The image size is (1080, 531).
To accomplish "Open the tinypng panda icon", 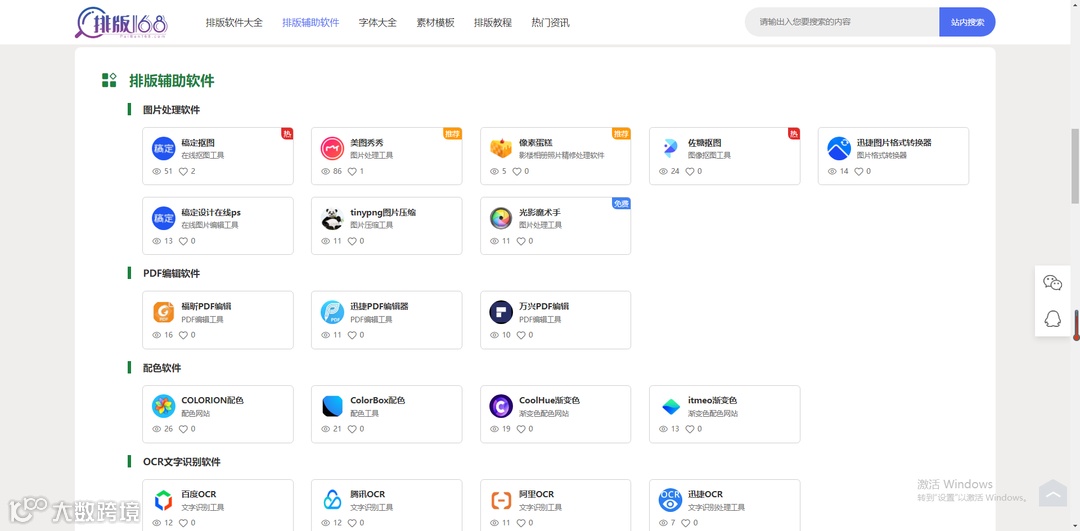I will tap(333, 218).
